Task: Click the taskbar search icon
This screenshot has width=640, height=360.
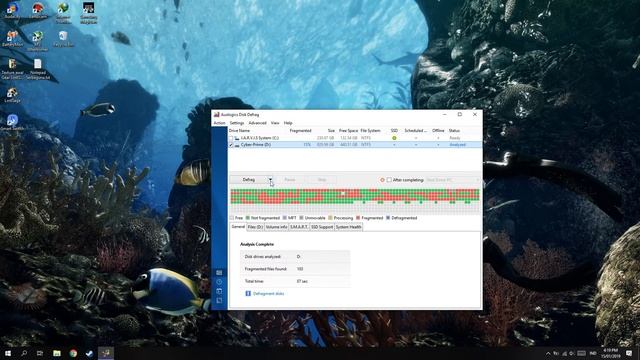Action: pos(24,353)
